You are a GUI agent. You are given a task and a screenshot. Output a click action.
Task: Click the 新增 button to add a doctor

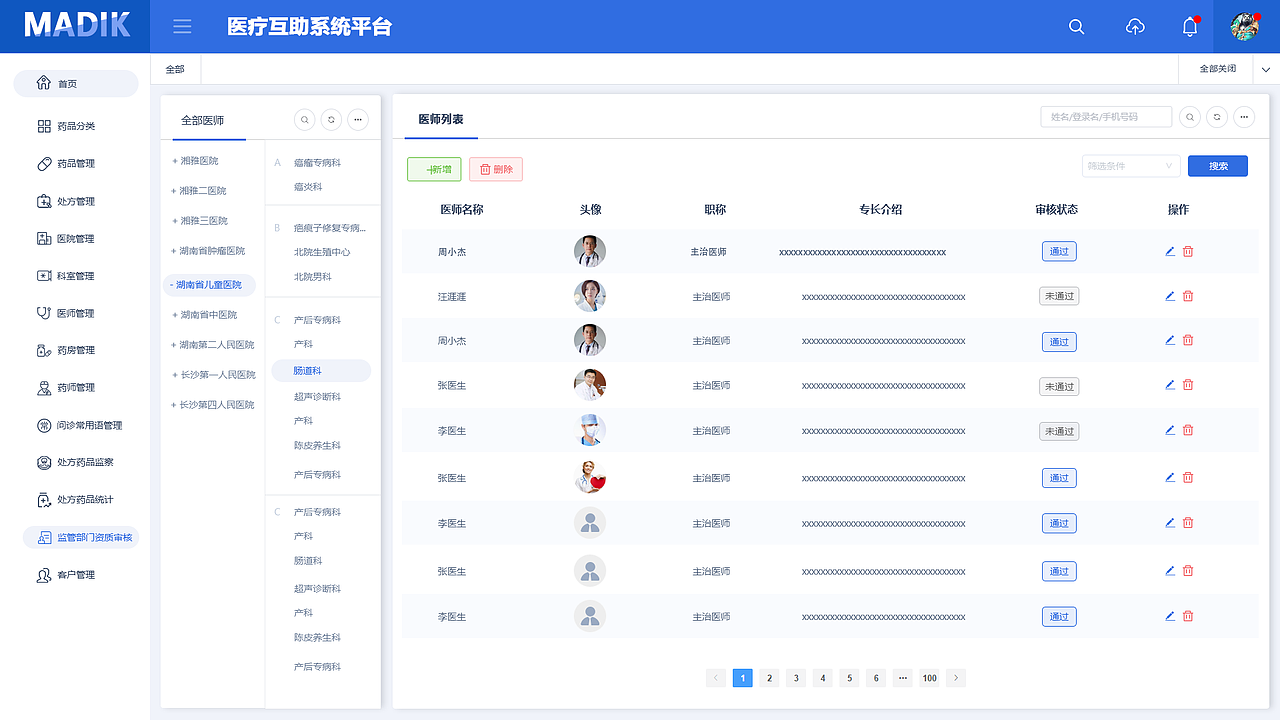pyautogui.click(x=433, y=169)
